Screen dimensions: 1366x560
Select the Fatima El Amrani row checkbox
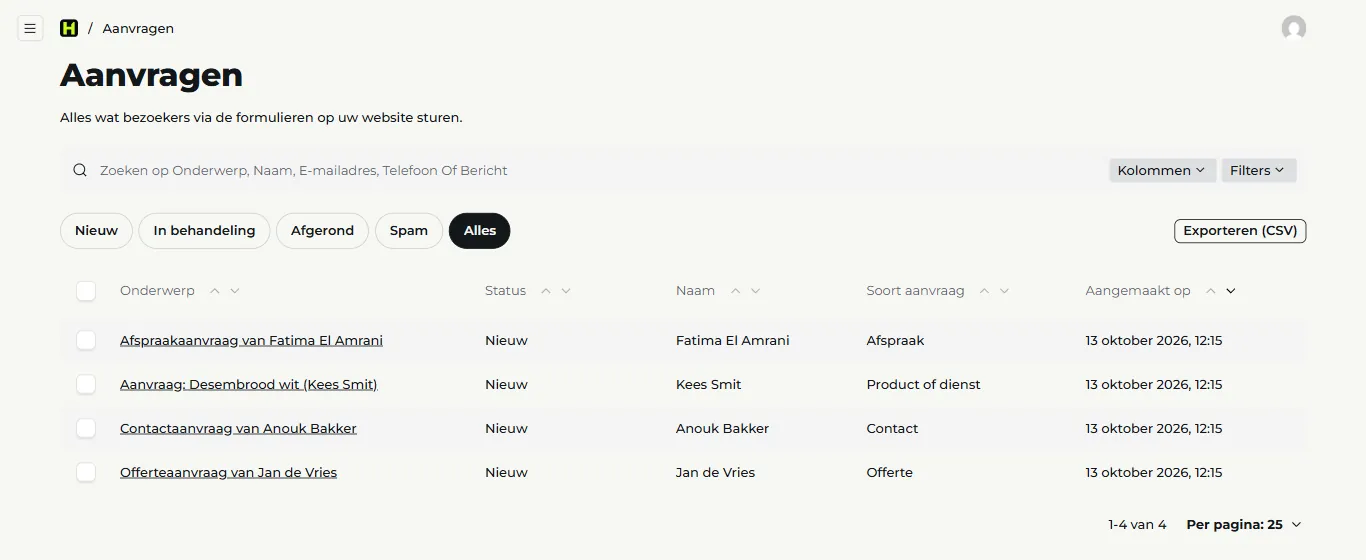(86, 340)
